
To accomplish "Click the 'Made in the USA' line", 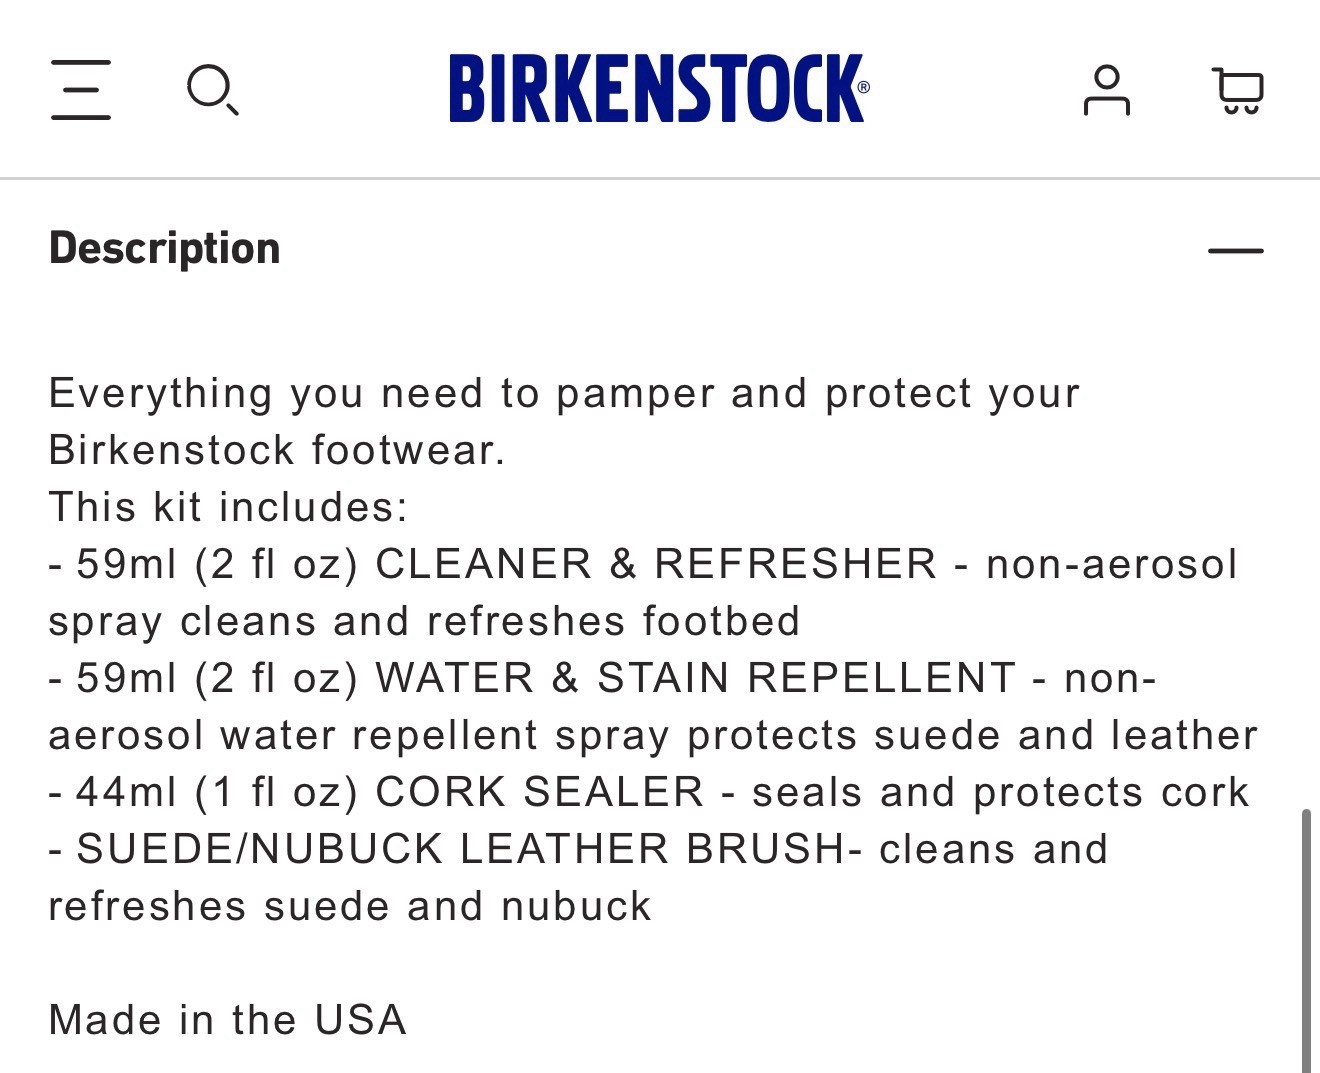I will (228, 1020).
